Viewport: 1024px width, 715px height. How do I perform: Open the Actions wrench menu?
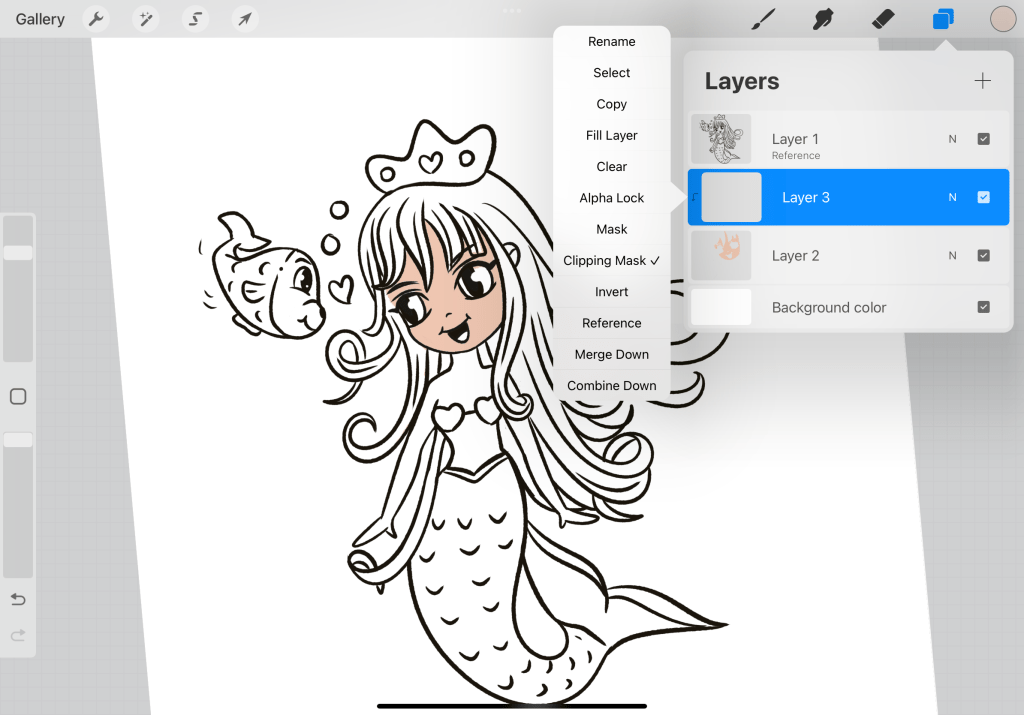tap(96, 19)
